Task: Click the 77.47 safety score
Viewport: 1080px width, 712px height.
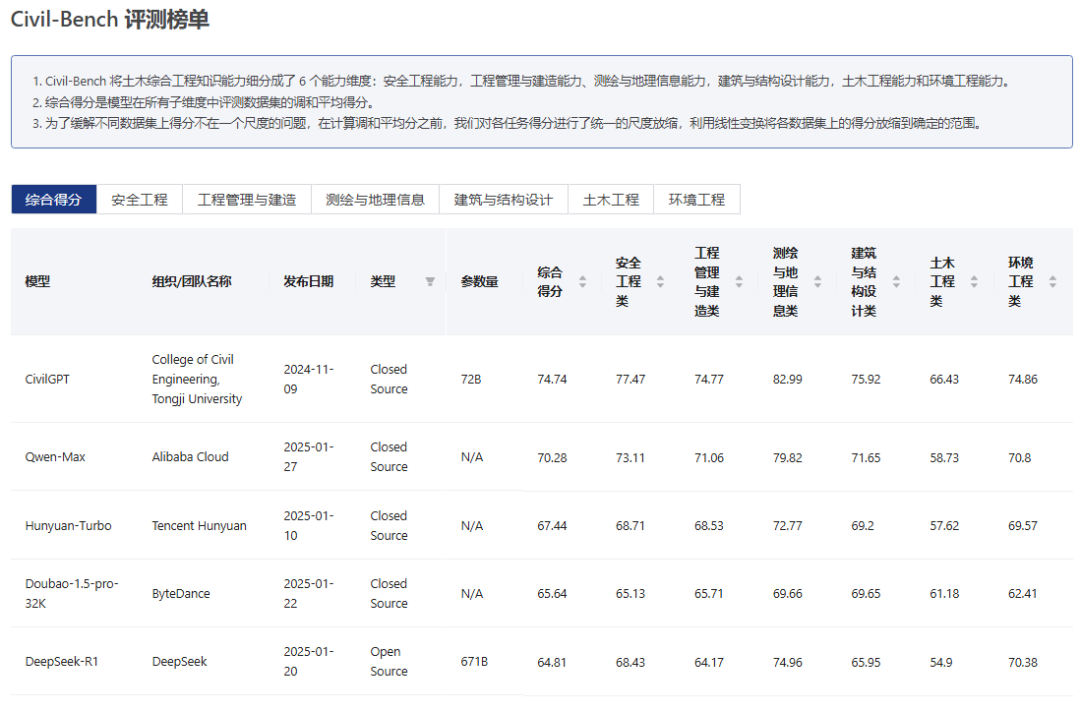Action: tap(631, 379)
